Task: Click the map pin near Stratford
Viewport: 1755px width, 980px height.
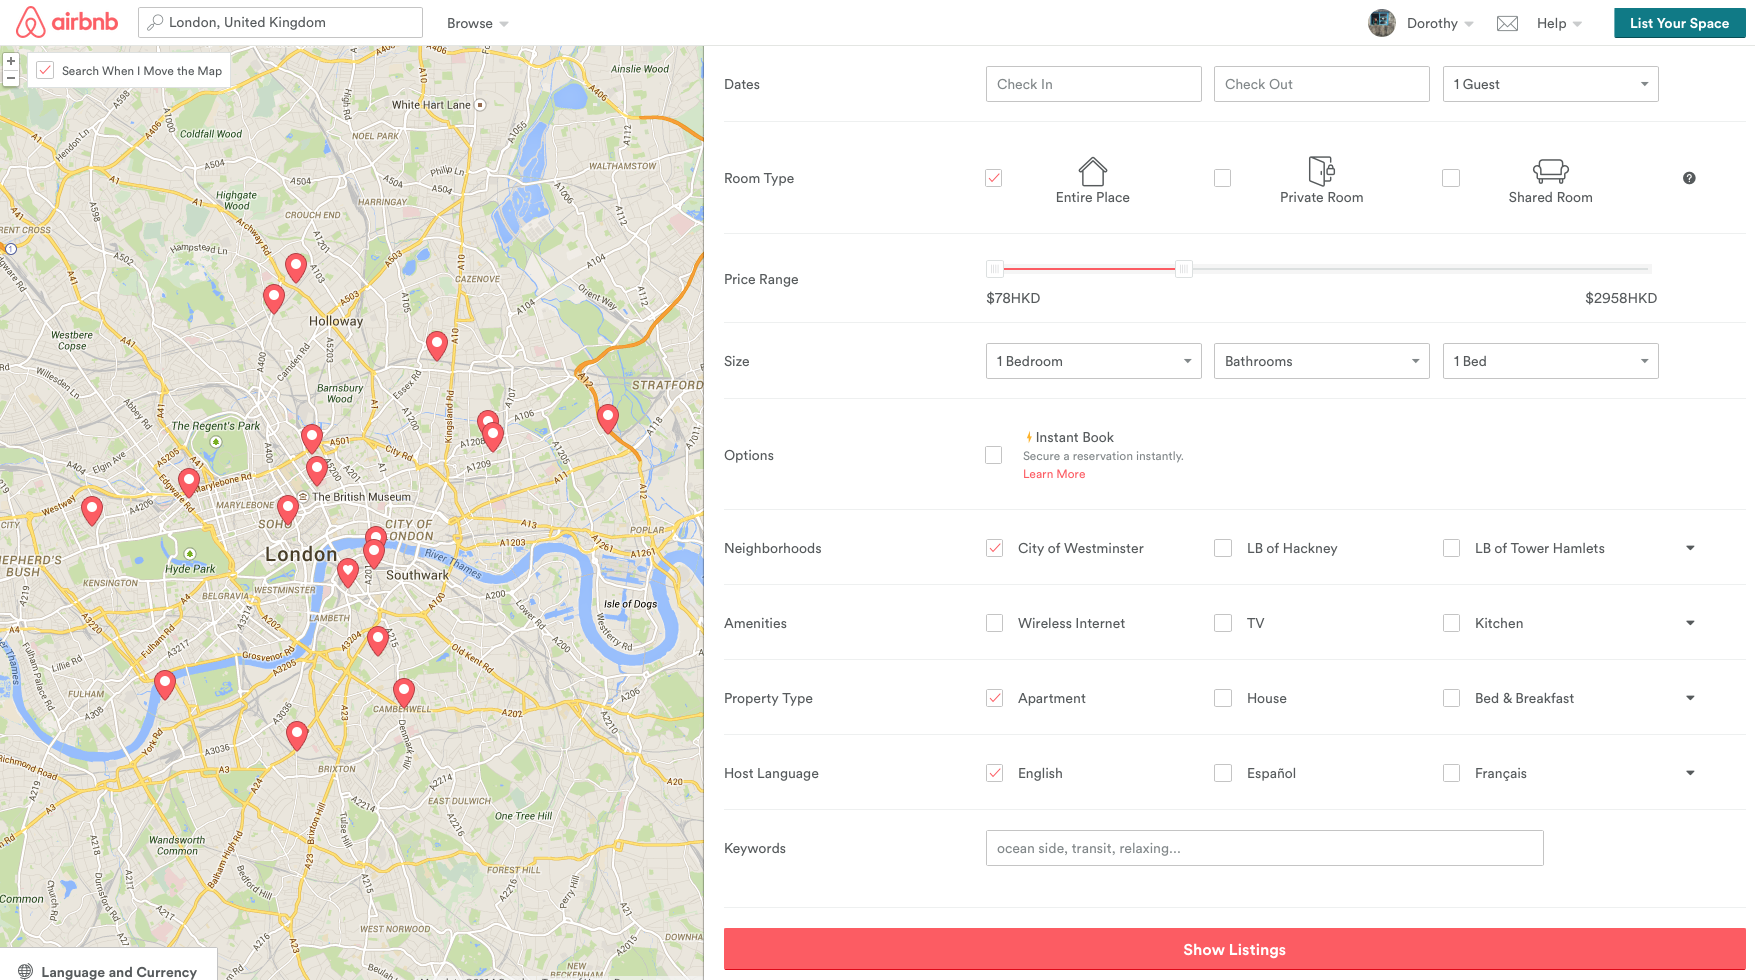Action: 608,417
